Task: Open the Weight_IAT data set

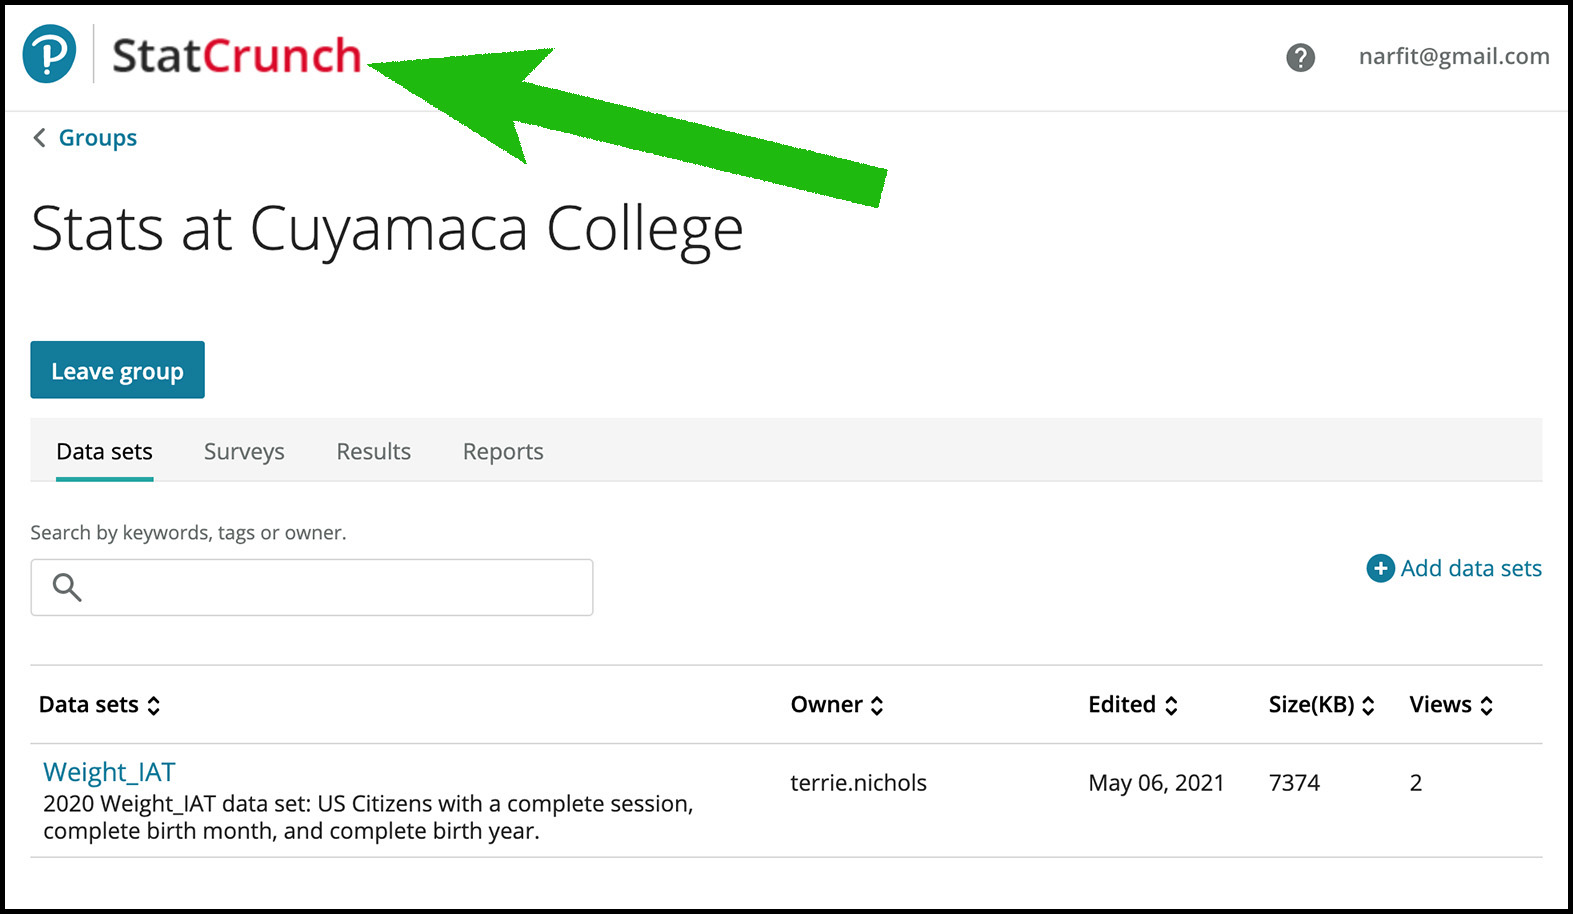Action: point(109,772)
